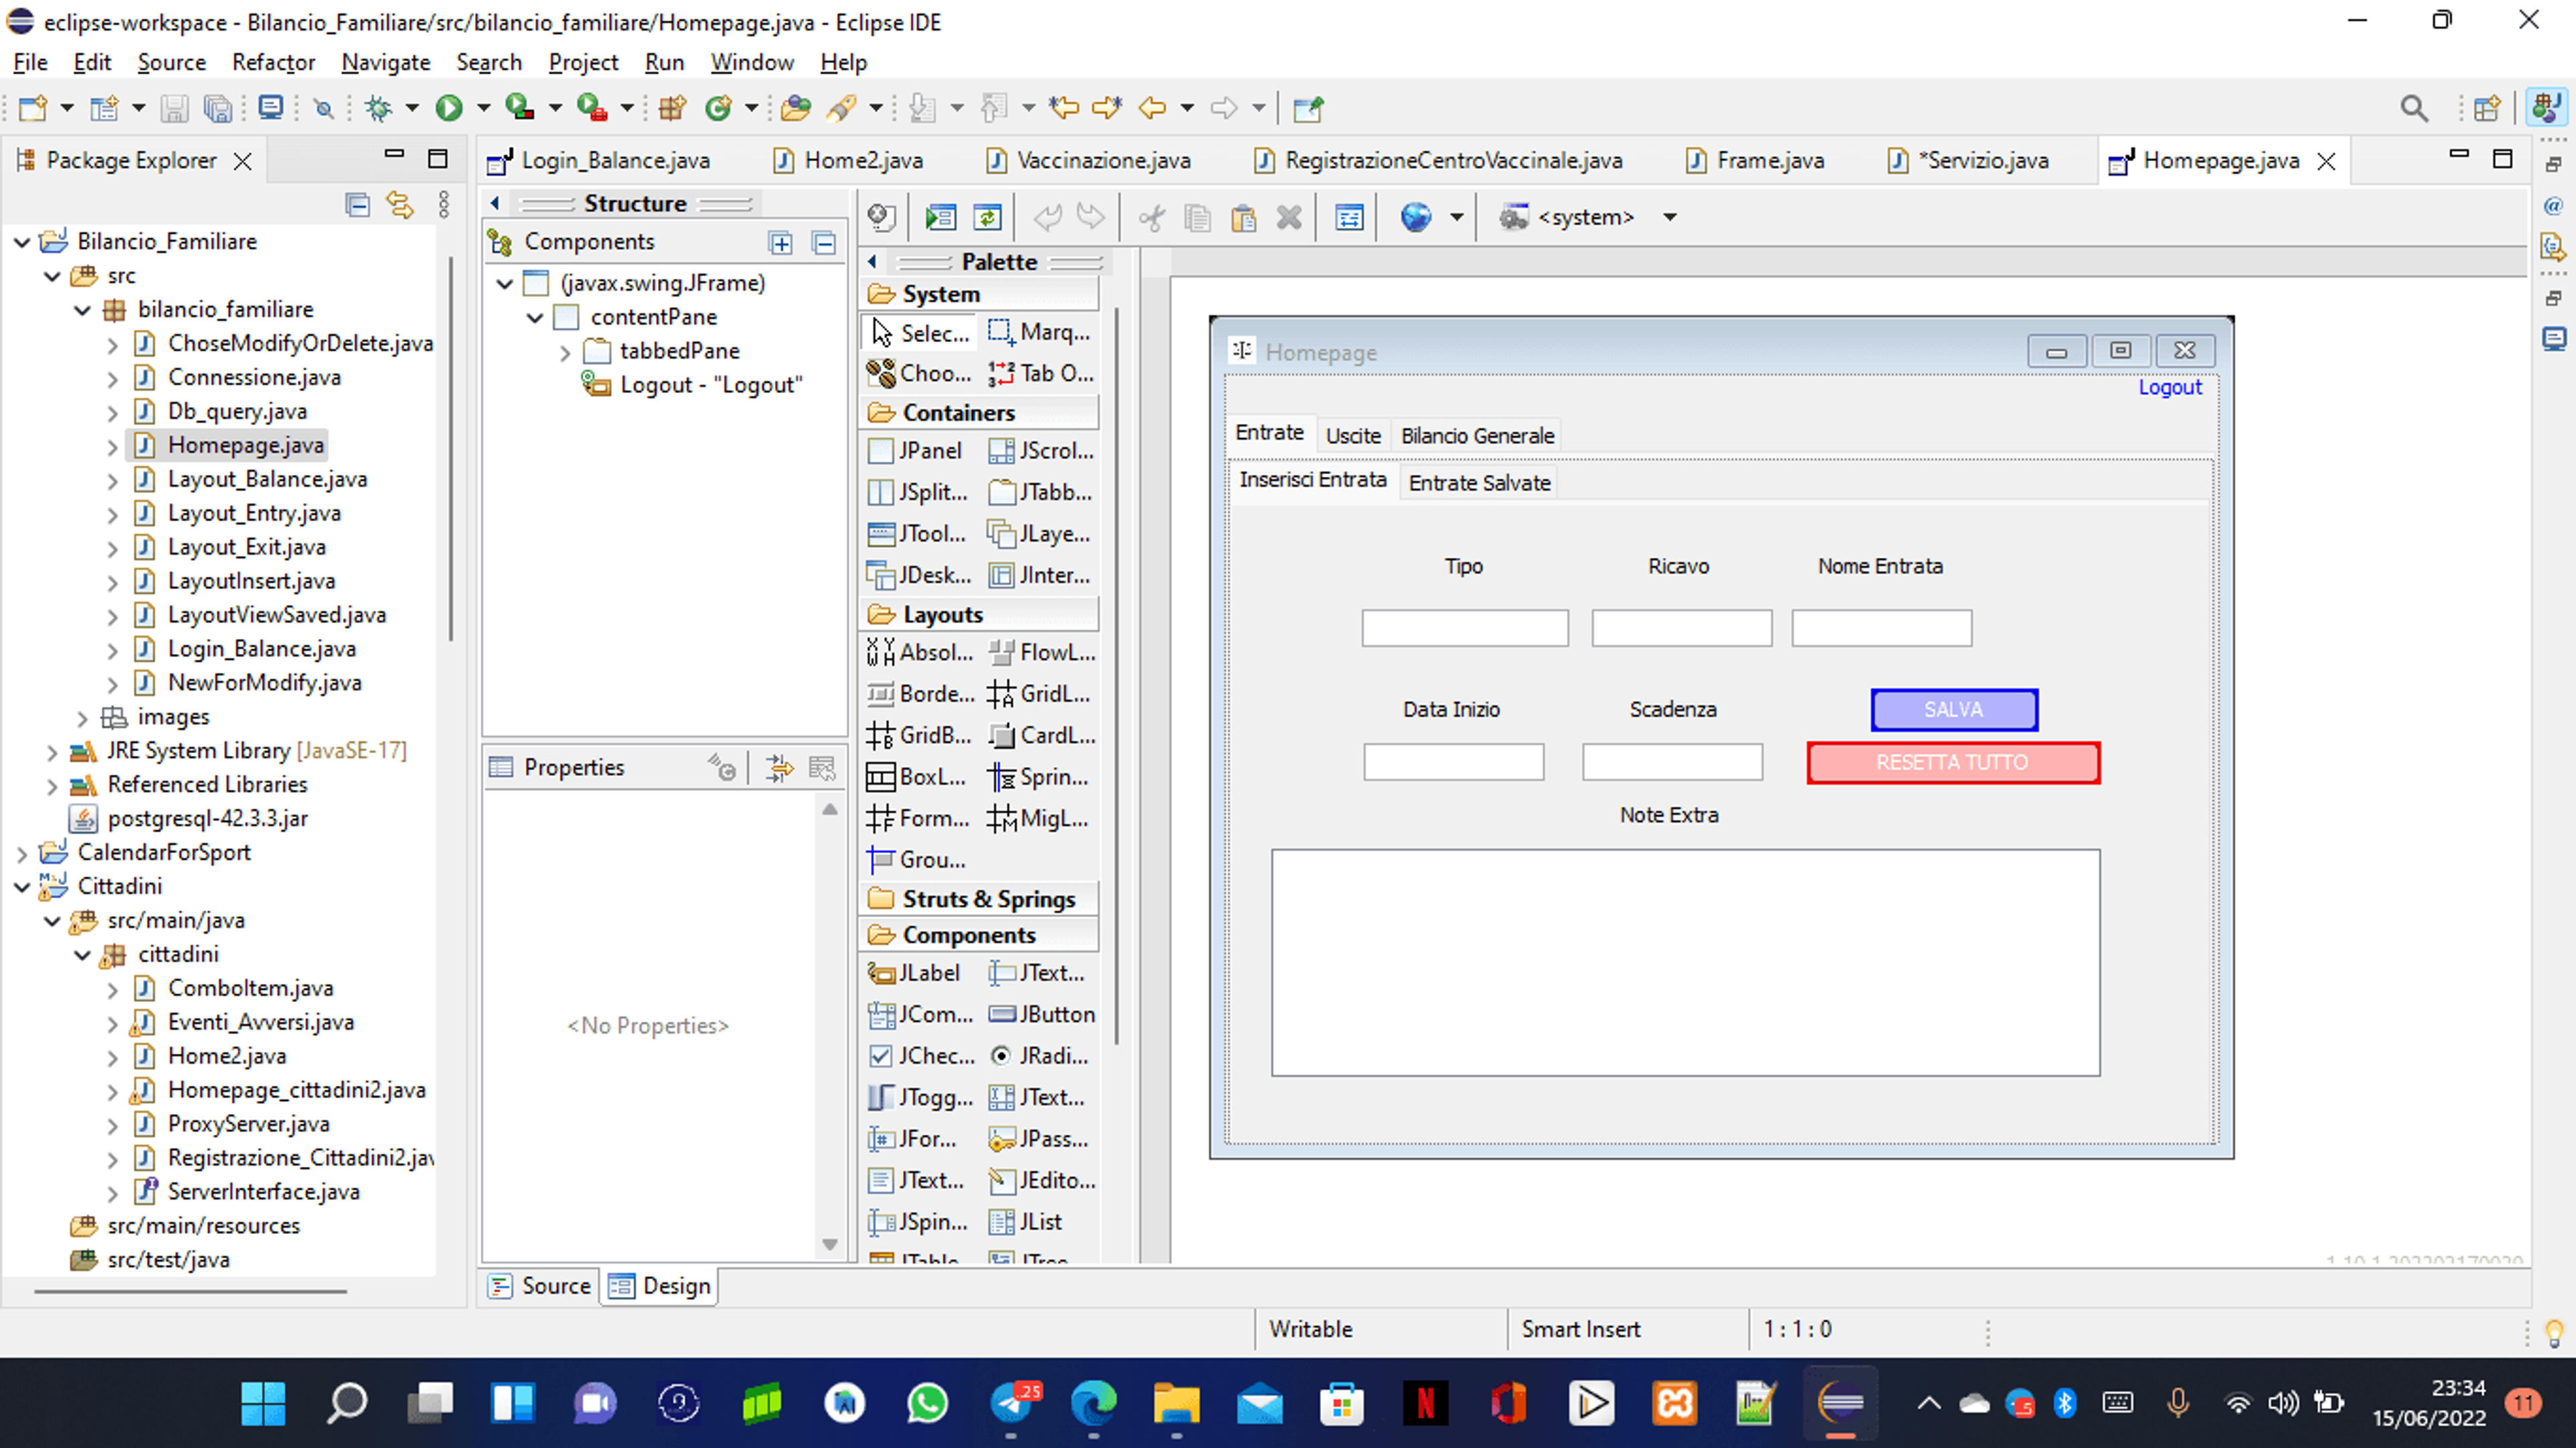
Task: Select Db_query.java in Package Explorer
Action: click(237, 411)
